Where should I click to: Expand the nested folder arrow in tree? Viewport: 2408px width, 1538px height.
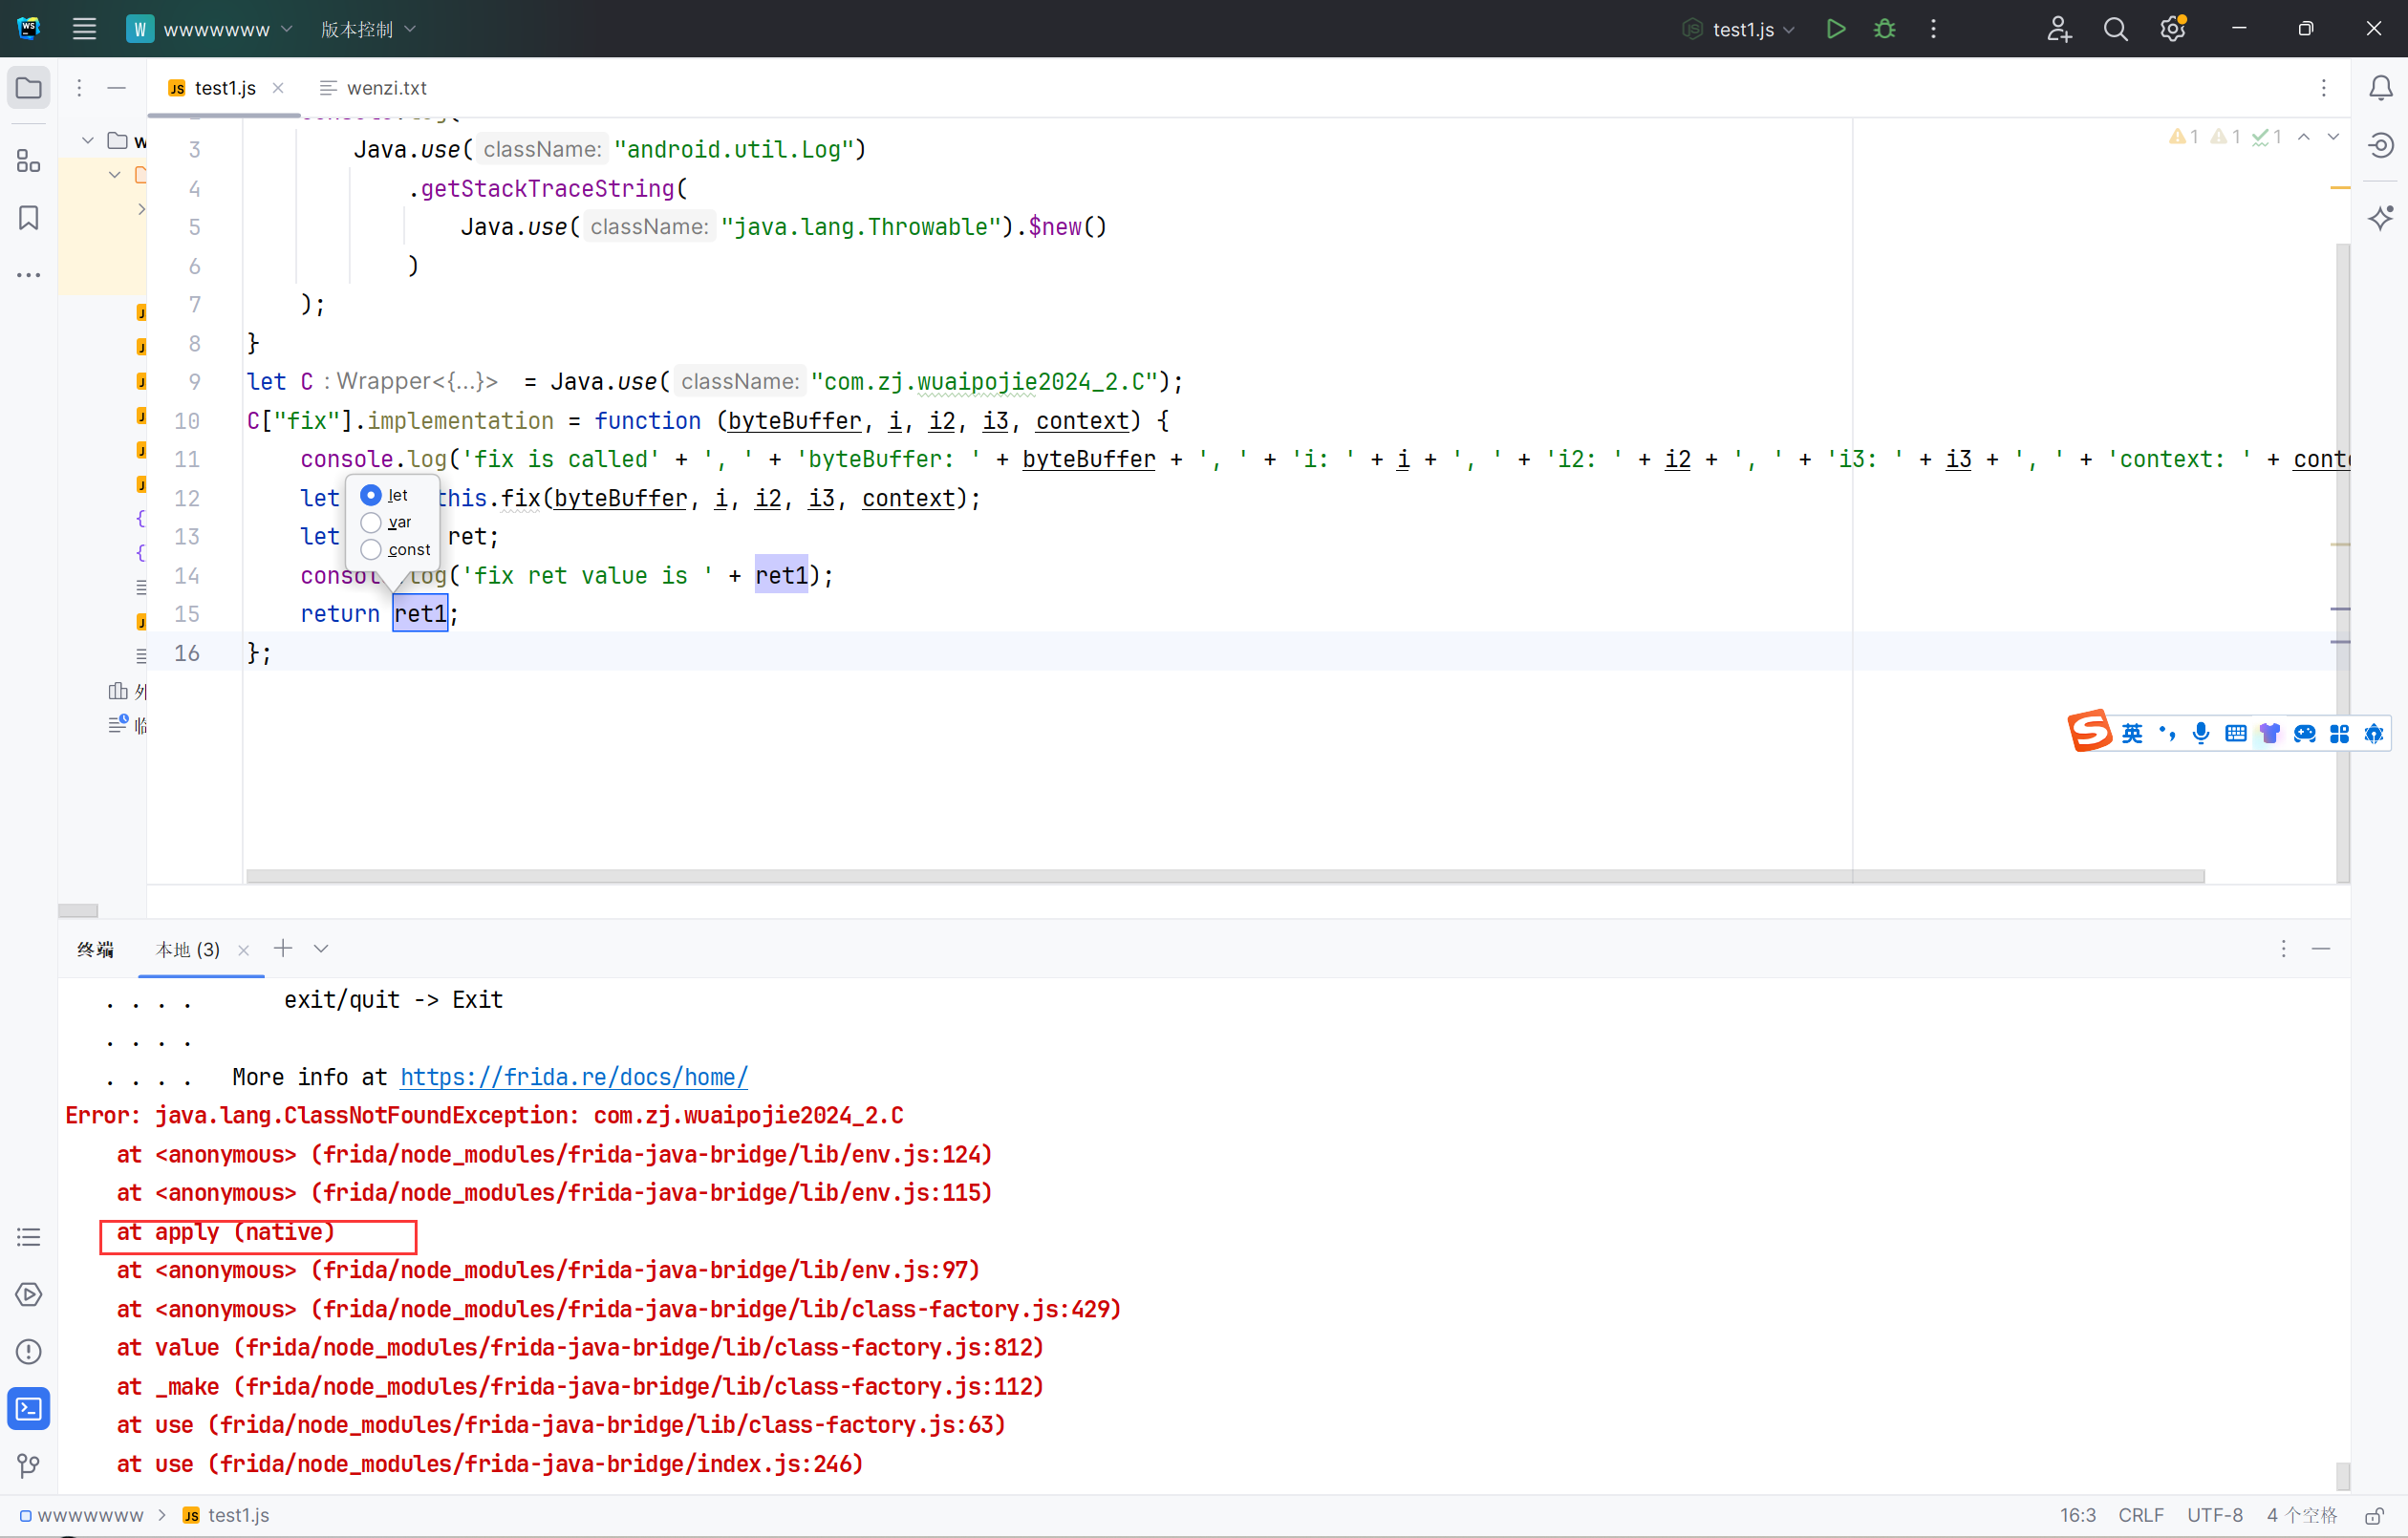point(141,209)
